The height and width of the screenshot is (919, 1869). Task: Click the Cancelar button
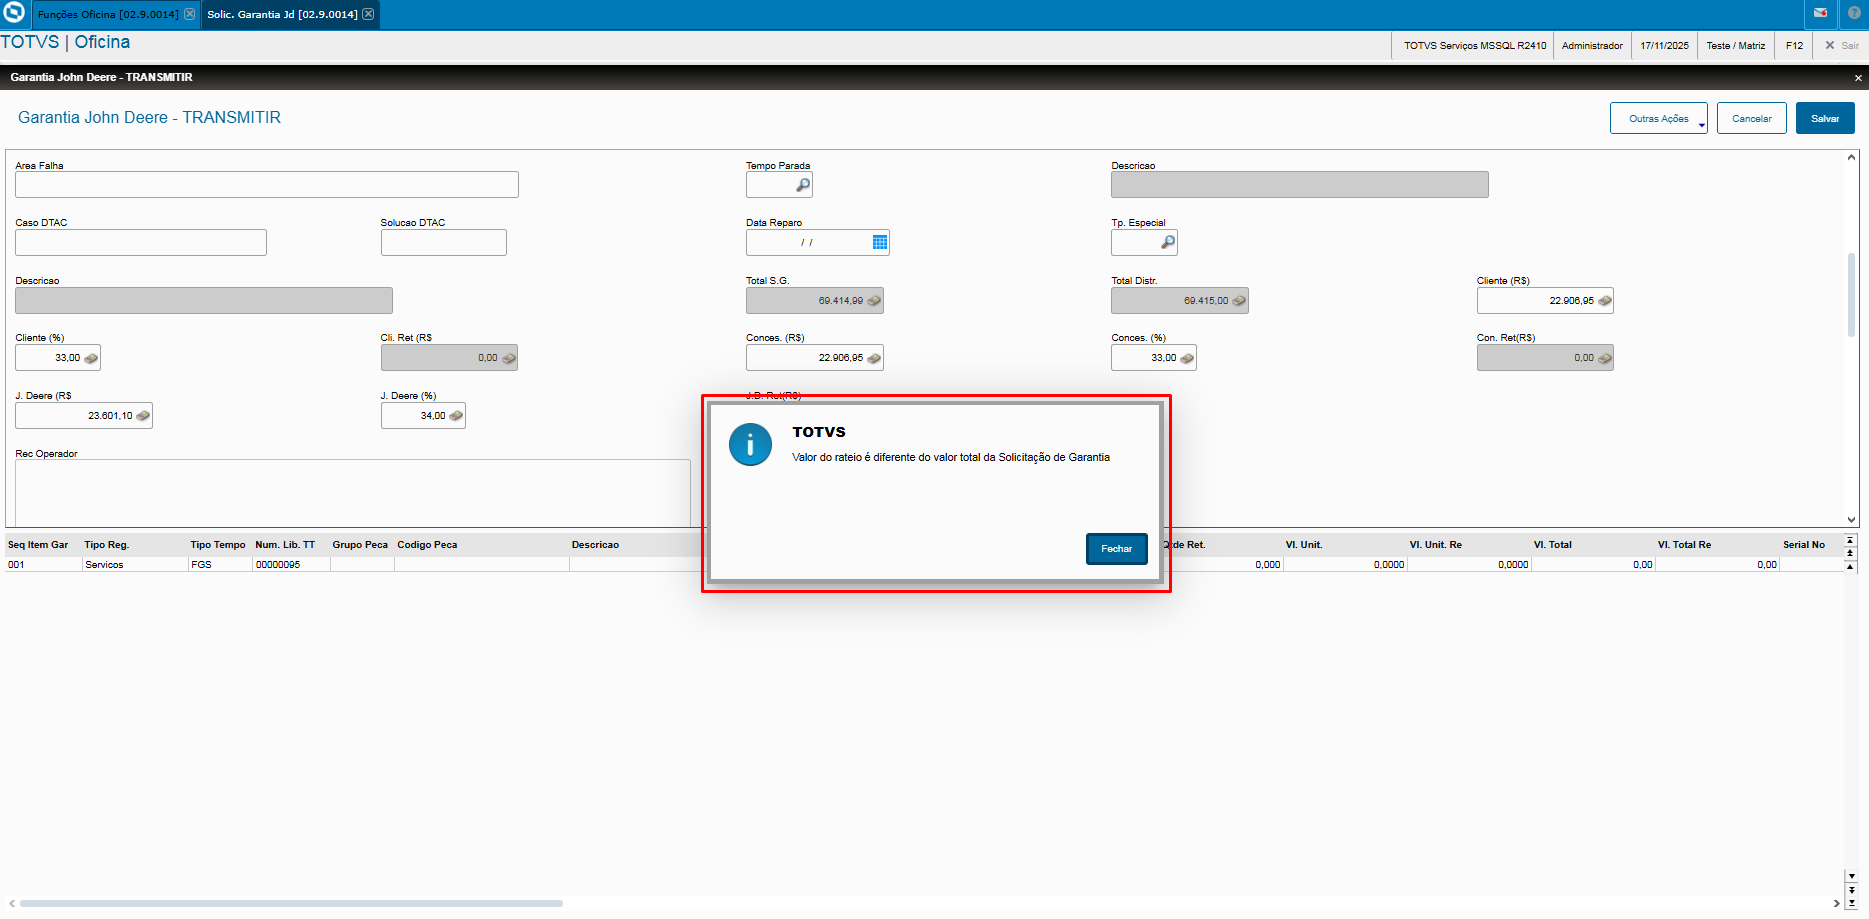click(1752, 118)
